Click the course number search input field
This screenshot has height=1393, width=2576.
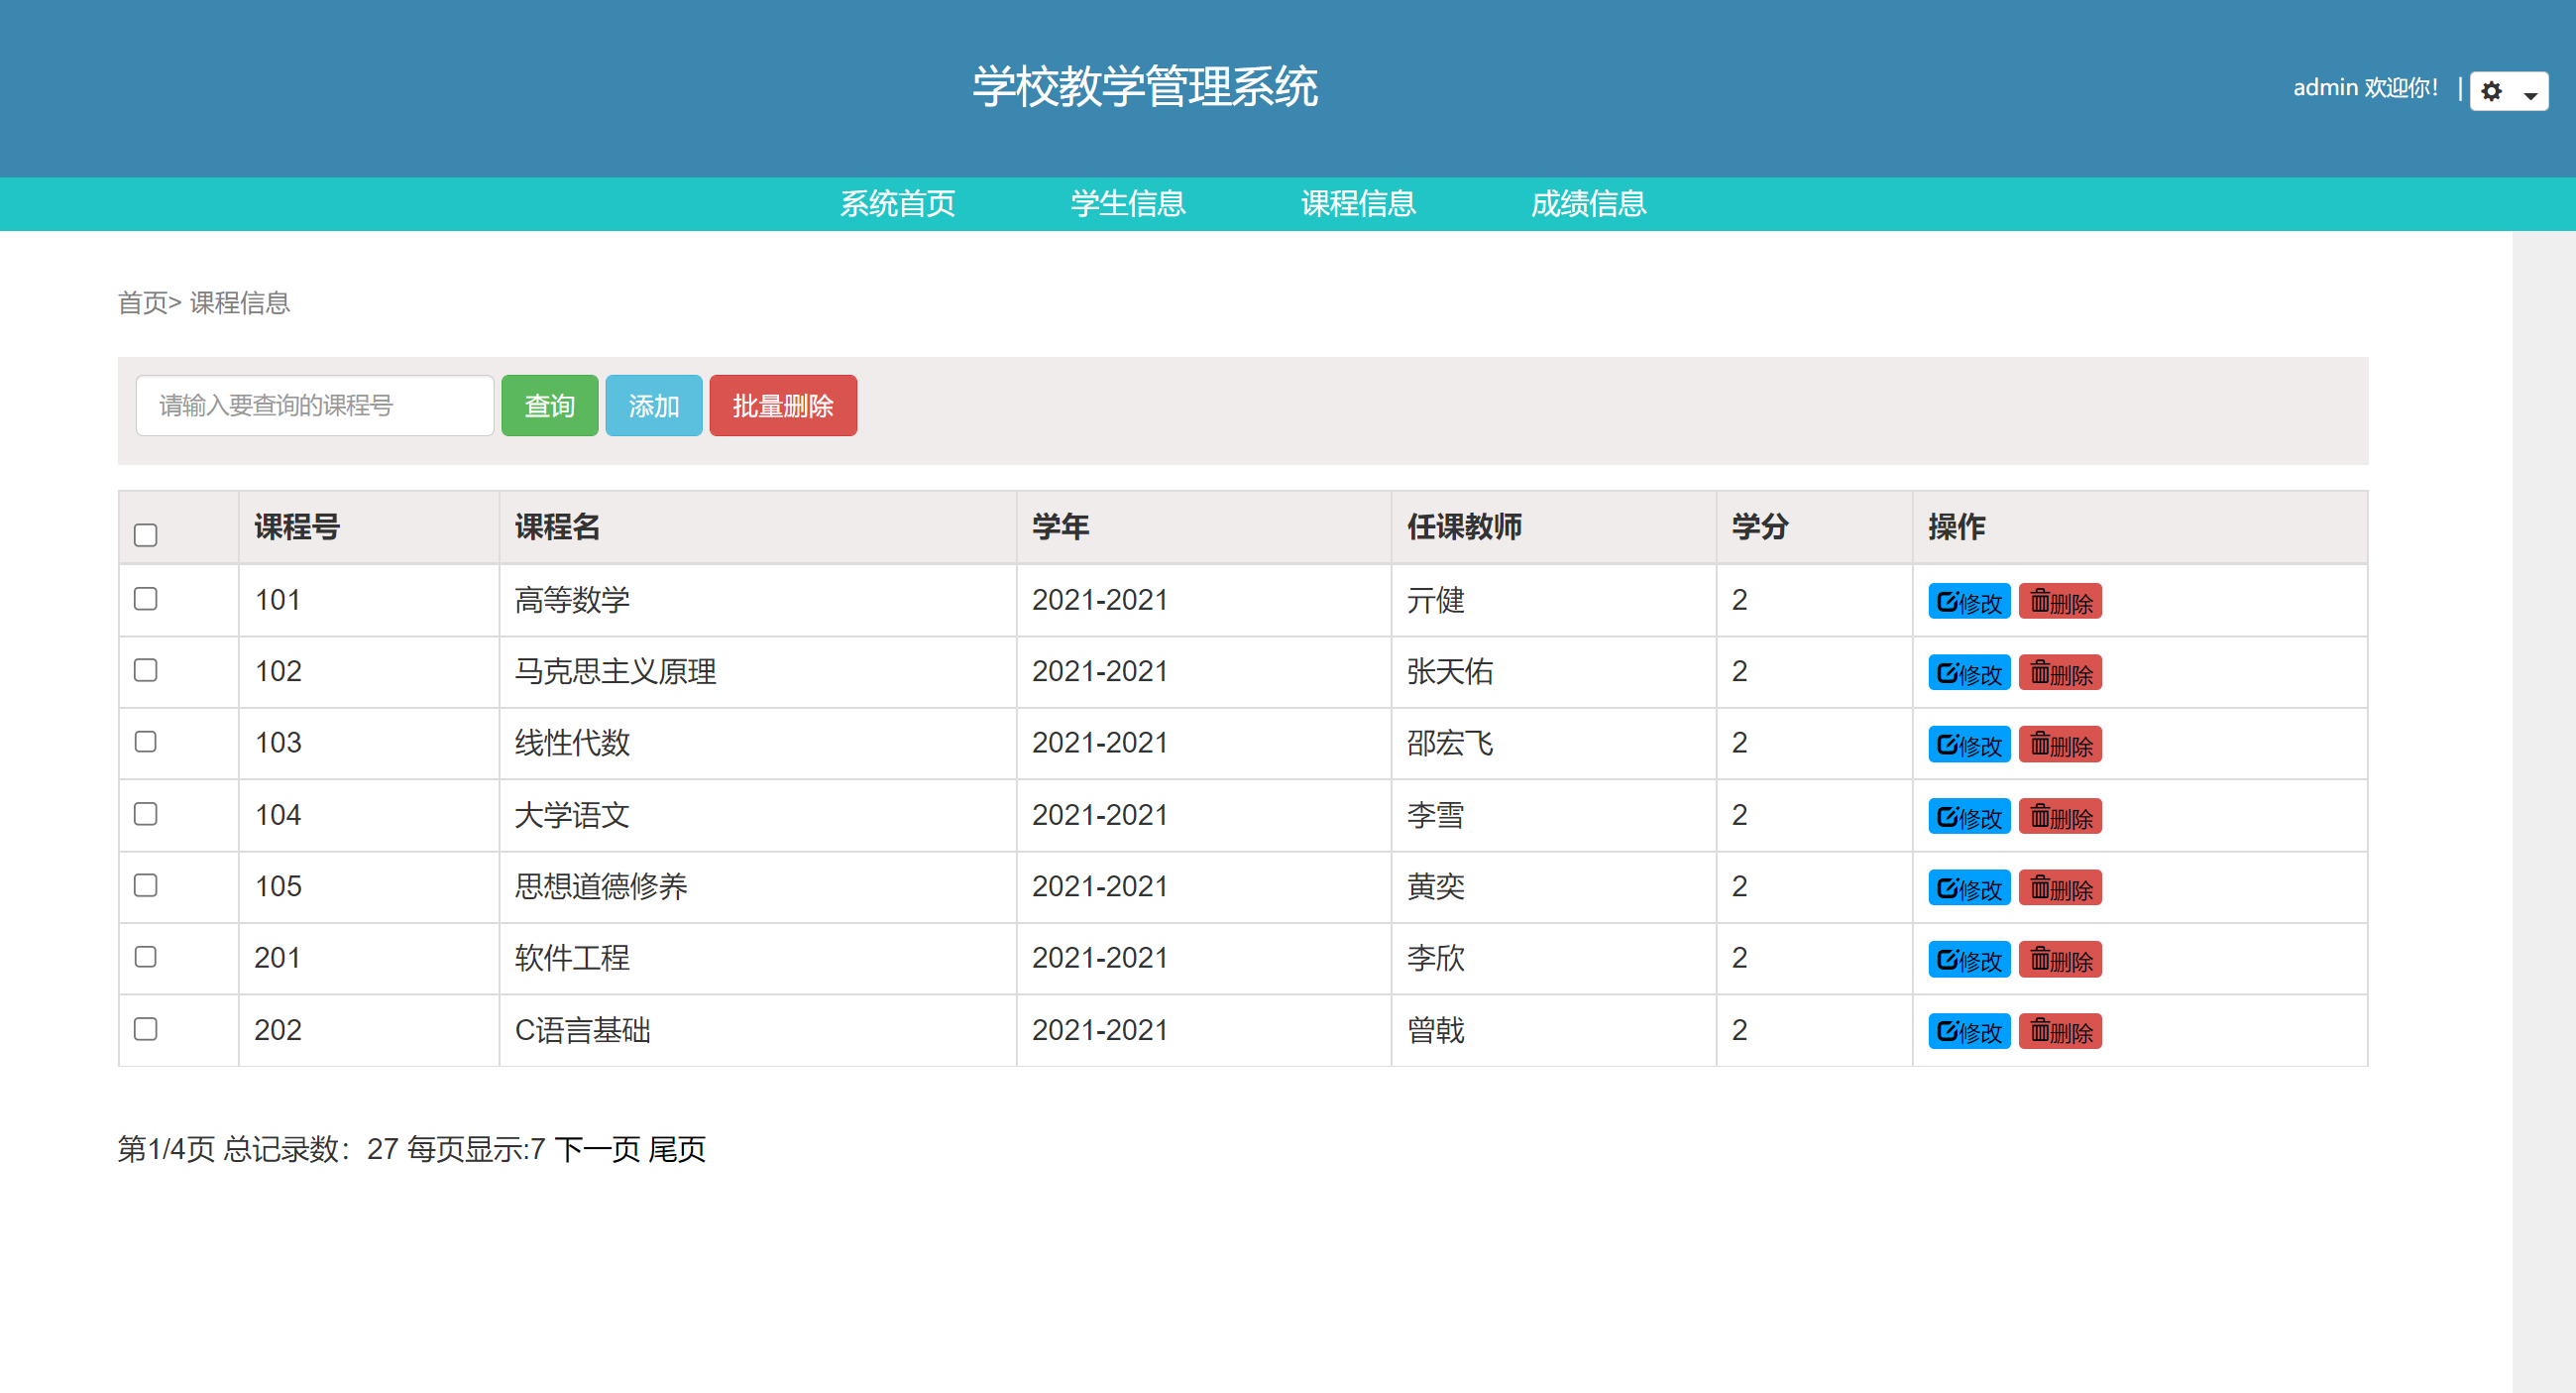pos(314,405)
